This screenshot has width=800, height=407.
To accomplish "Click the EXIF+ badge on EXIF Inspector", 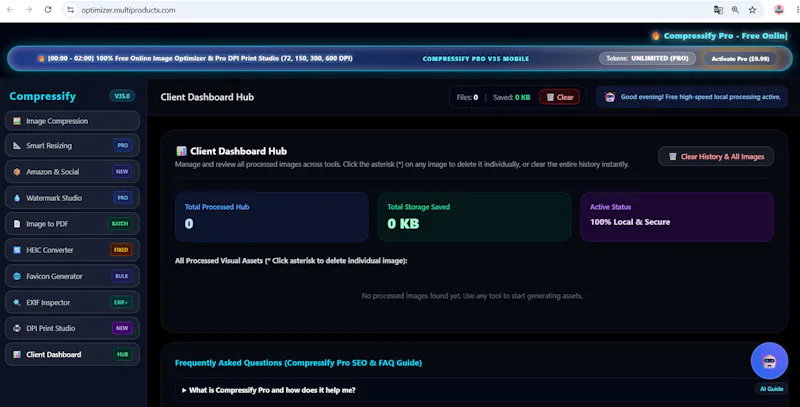I will tap(121, 302).
